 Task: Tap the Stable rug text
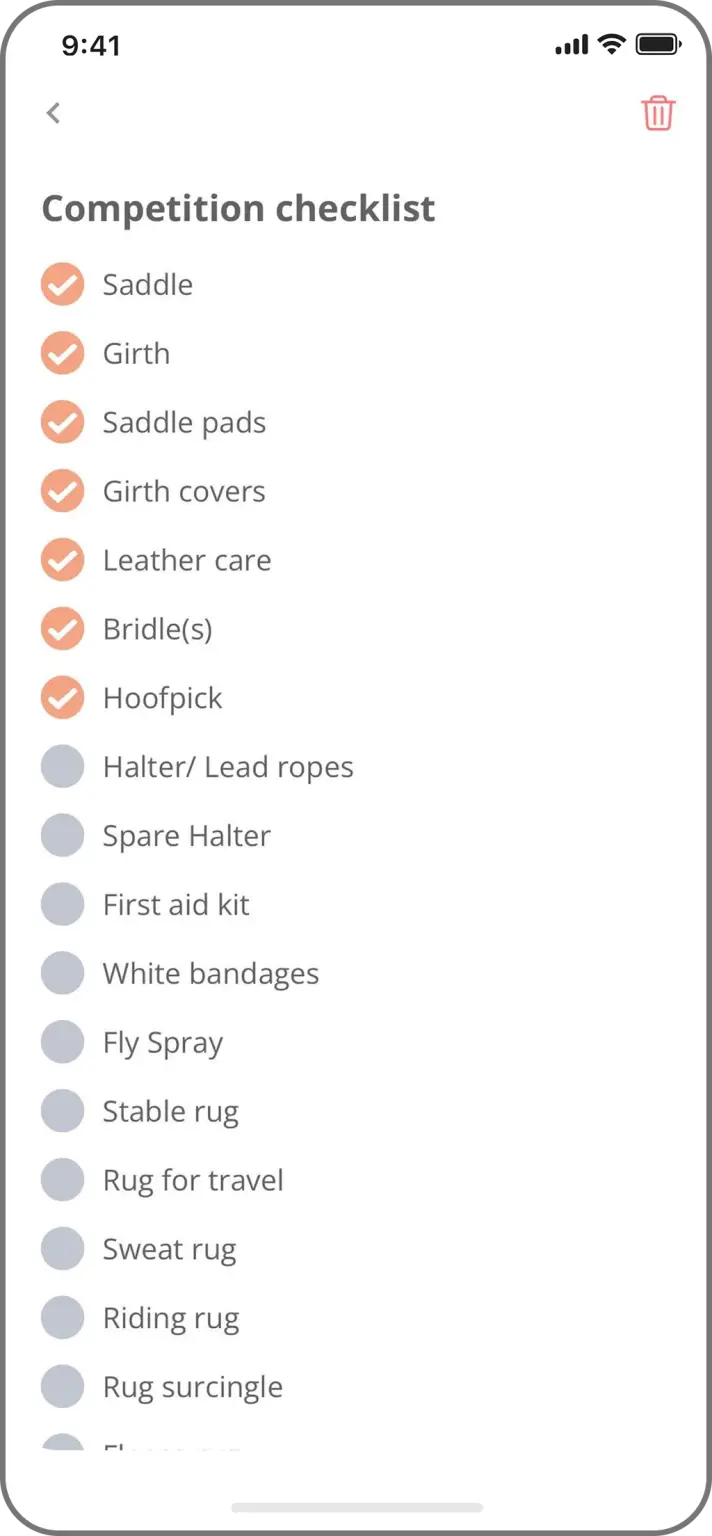(171, 1112)
